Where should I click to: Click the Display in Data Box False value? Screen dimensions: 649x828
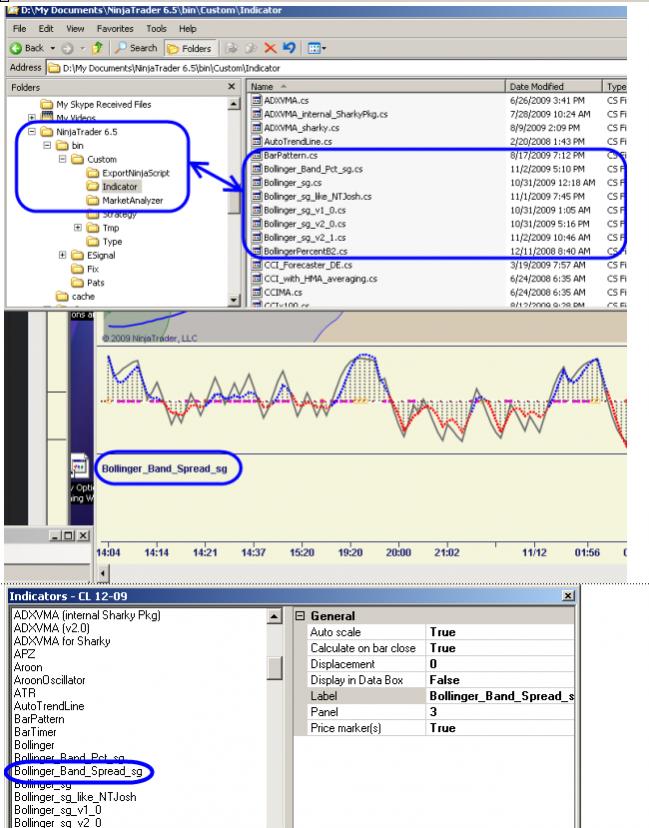click(499, 680)
